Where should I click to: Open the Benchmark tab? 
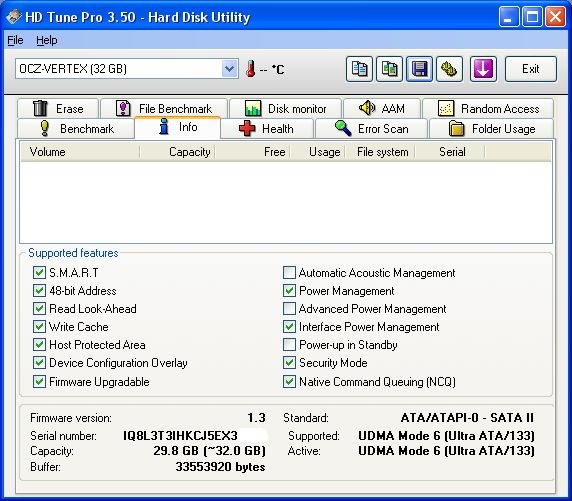pos(76,129)
